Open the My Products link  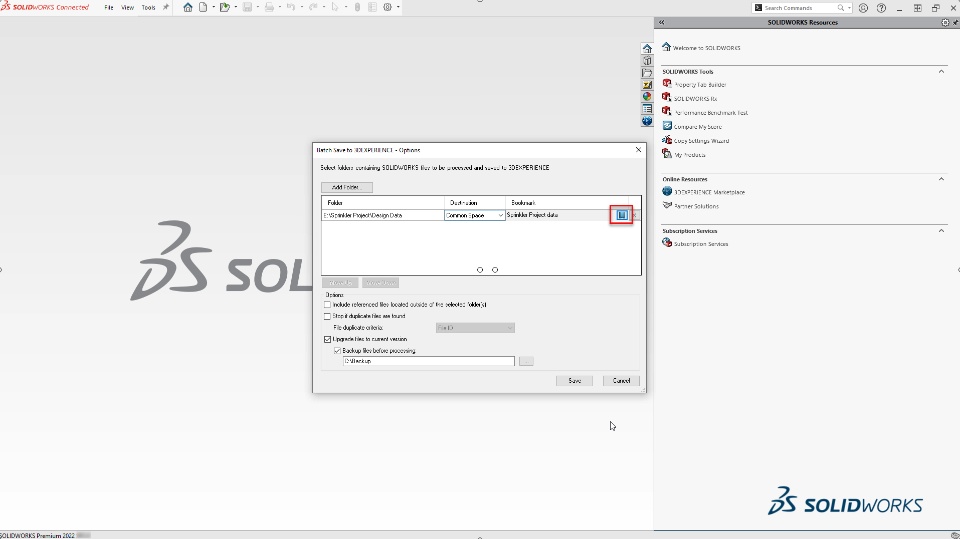(x=689, y=155)
